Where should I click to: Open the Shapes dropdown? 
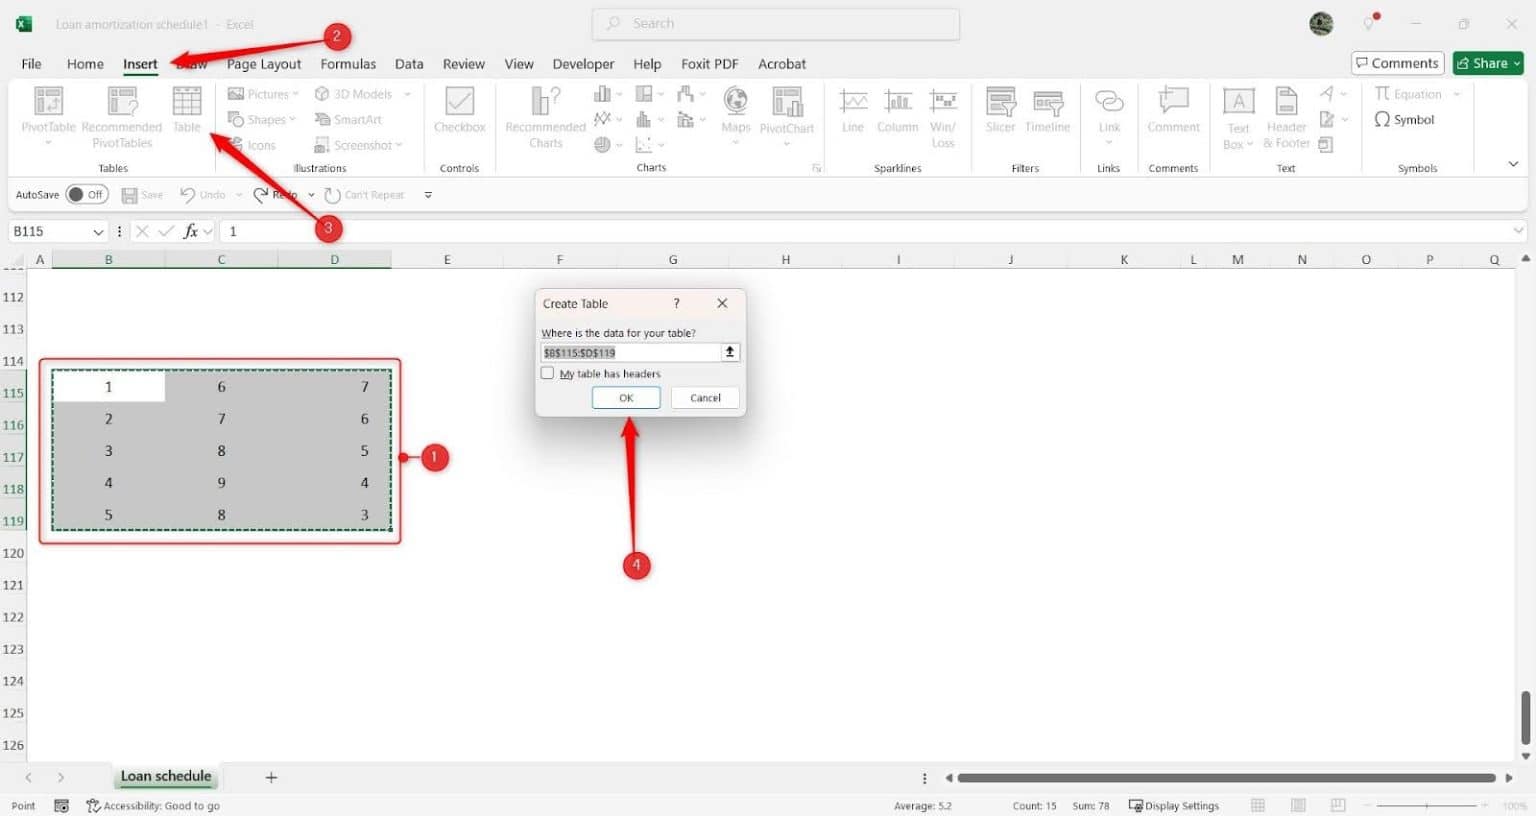[261, 119]
